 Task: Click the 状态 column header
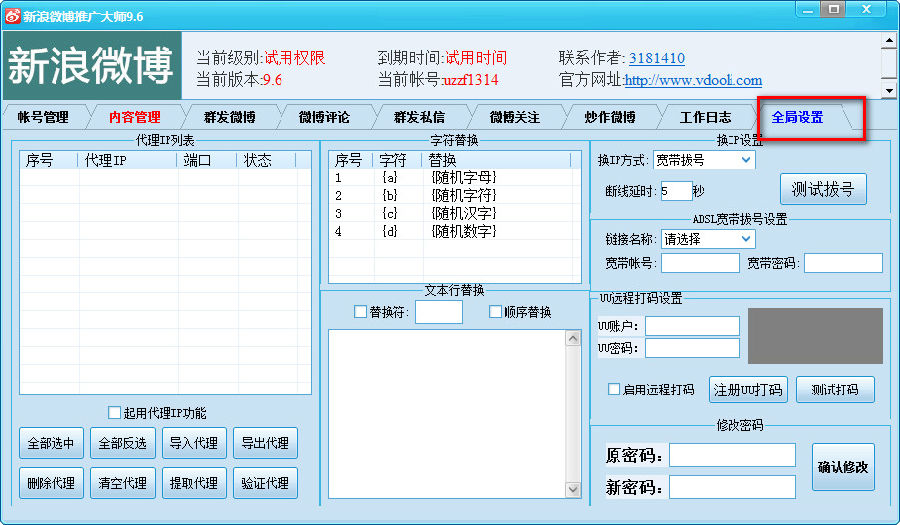click(x=266, y=160)
